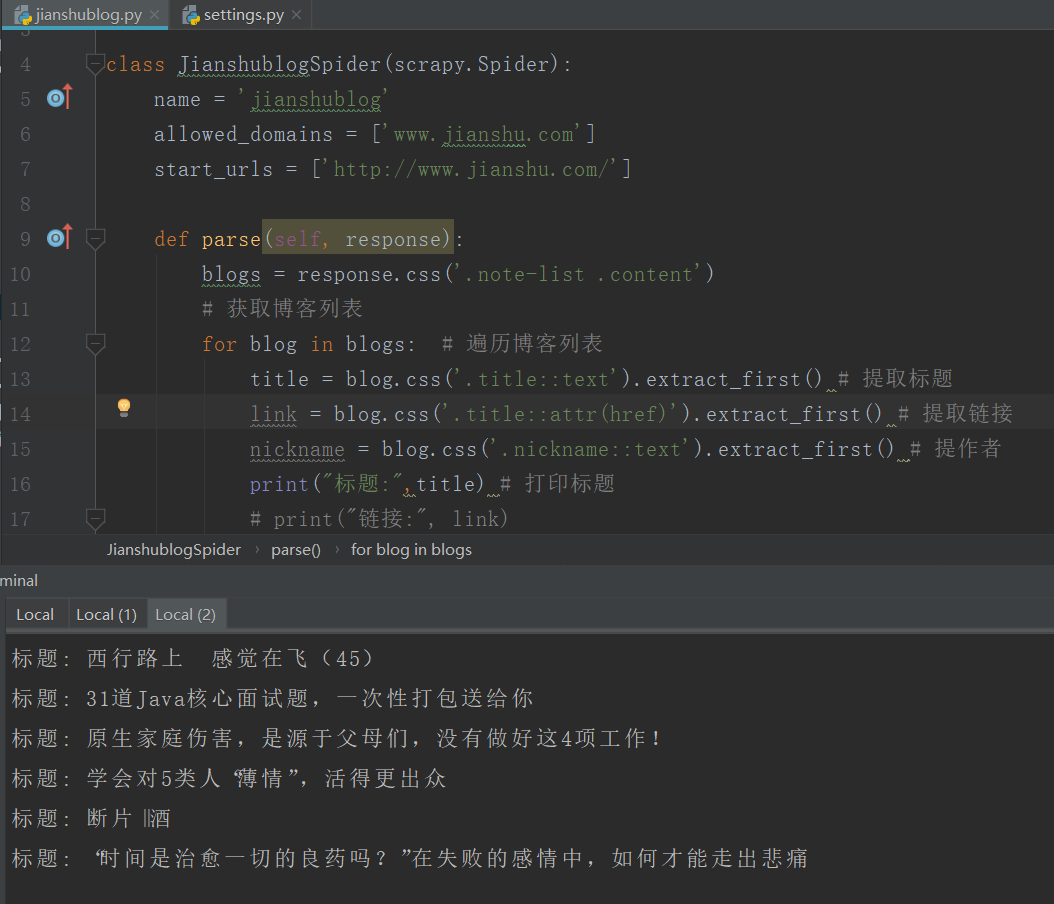This screenshot has width=1054, height=904.
Task: Select the Local (1) terminal tab
Action: point(105,613)
